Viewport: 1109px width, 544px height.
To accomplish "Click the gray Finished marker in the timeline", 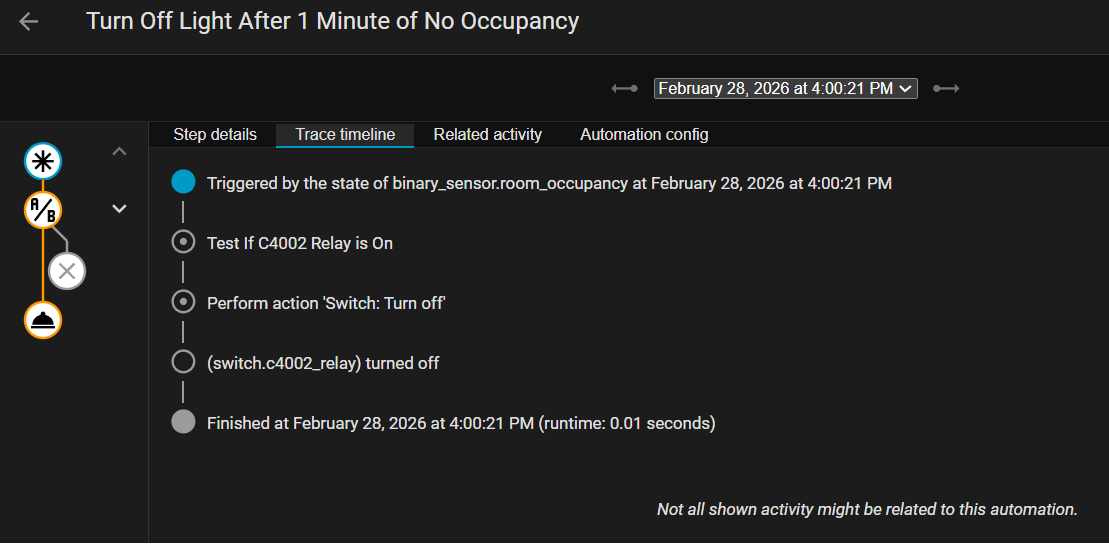I will click(183, 422).
